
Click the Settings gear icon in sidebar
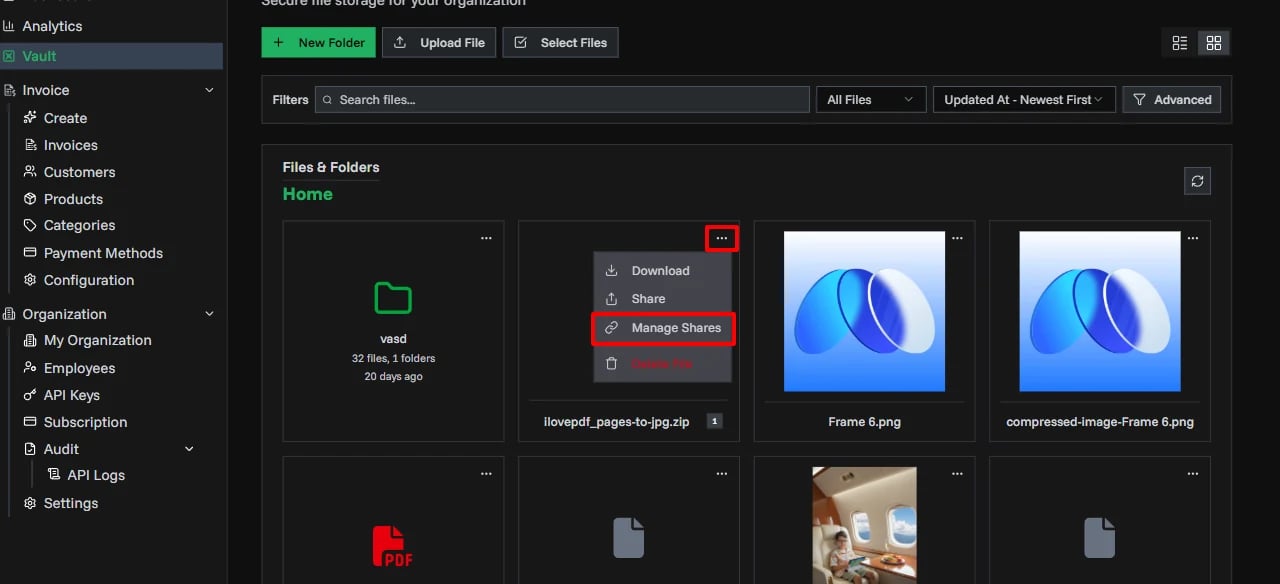(31, 503)
